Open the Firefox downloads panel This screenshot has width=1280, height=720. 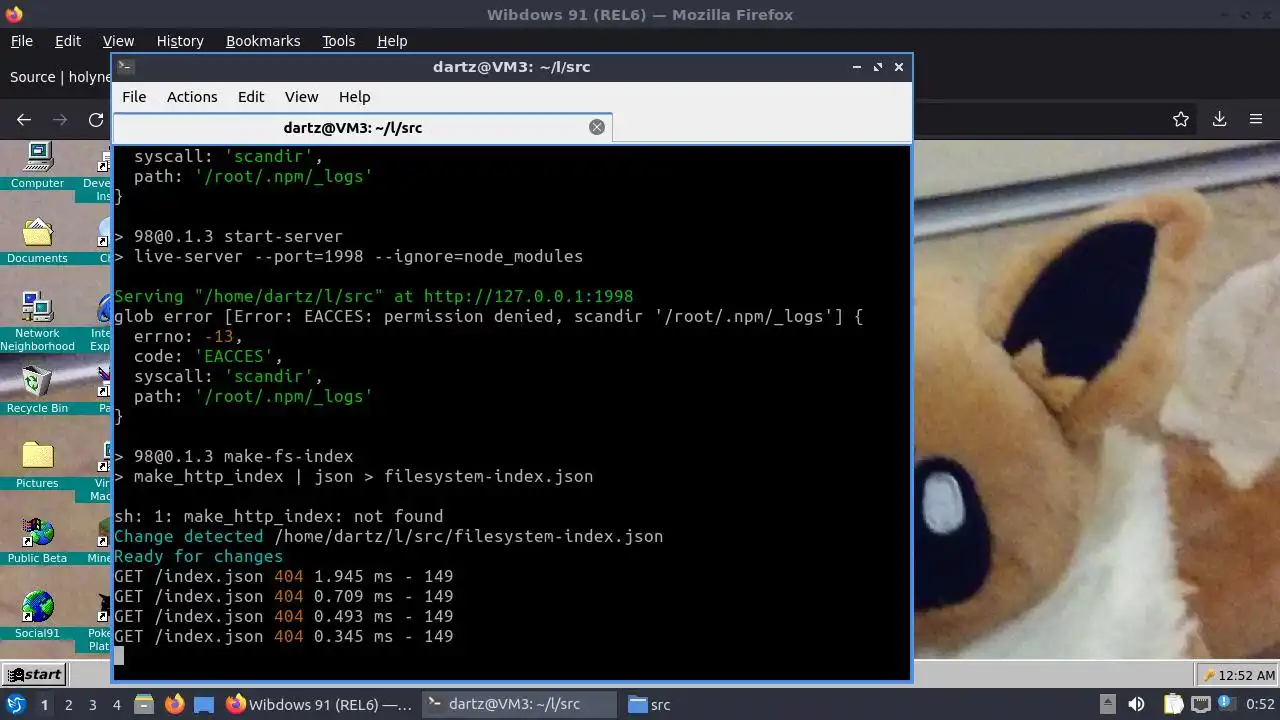1219,119
